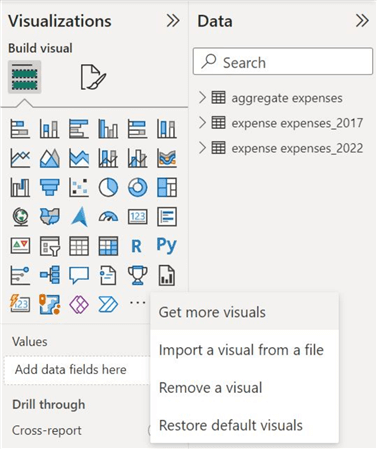
Task: Select the Scatter chart visual
Action: 79,187
